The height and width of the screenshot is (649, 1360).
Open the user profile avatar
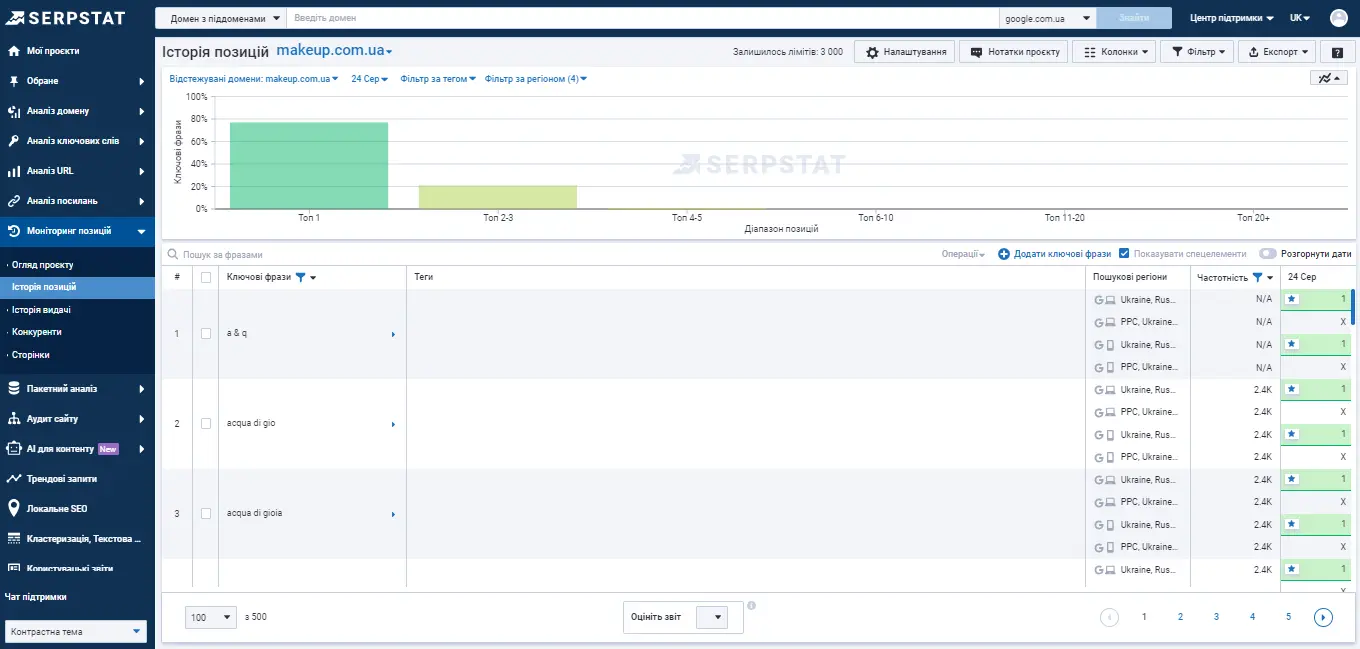pyautogui.click(x=1338, y=18)
